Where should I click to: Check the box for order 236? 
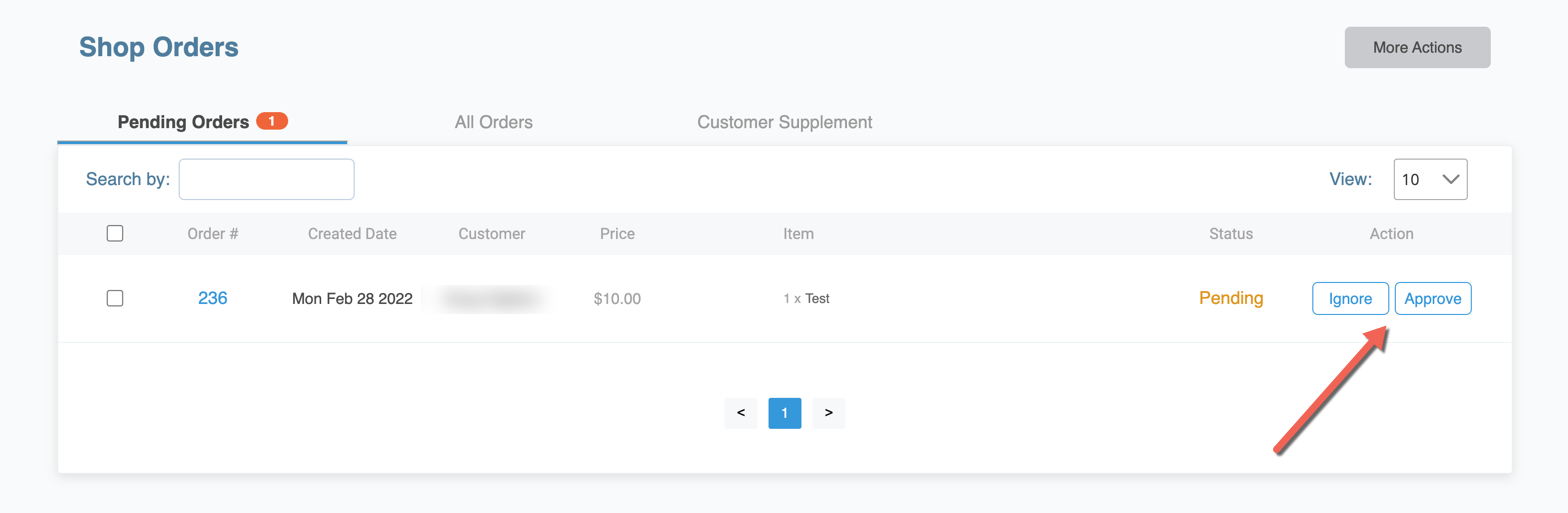[x=115, y=298]
